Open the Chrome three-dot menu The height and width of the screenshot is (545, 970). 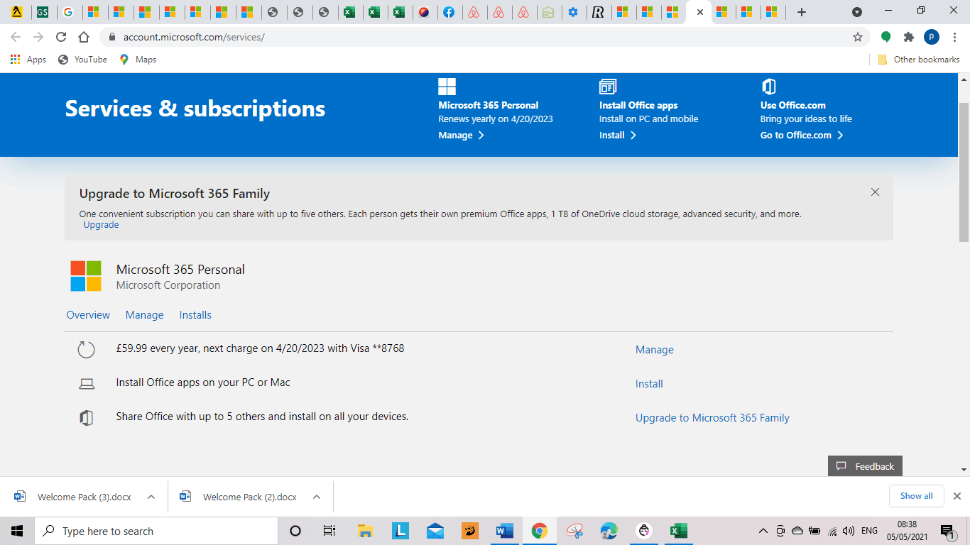point(955,37)
